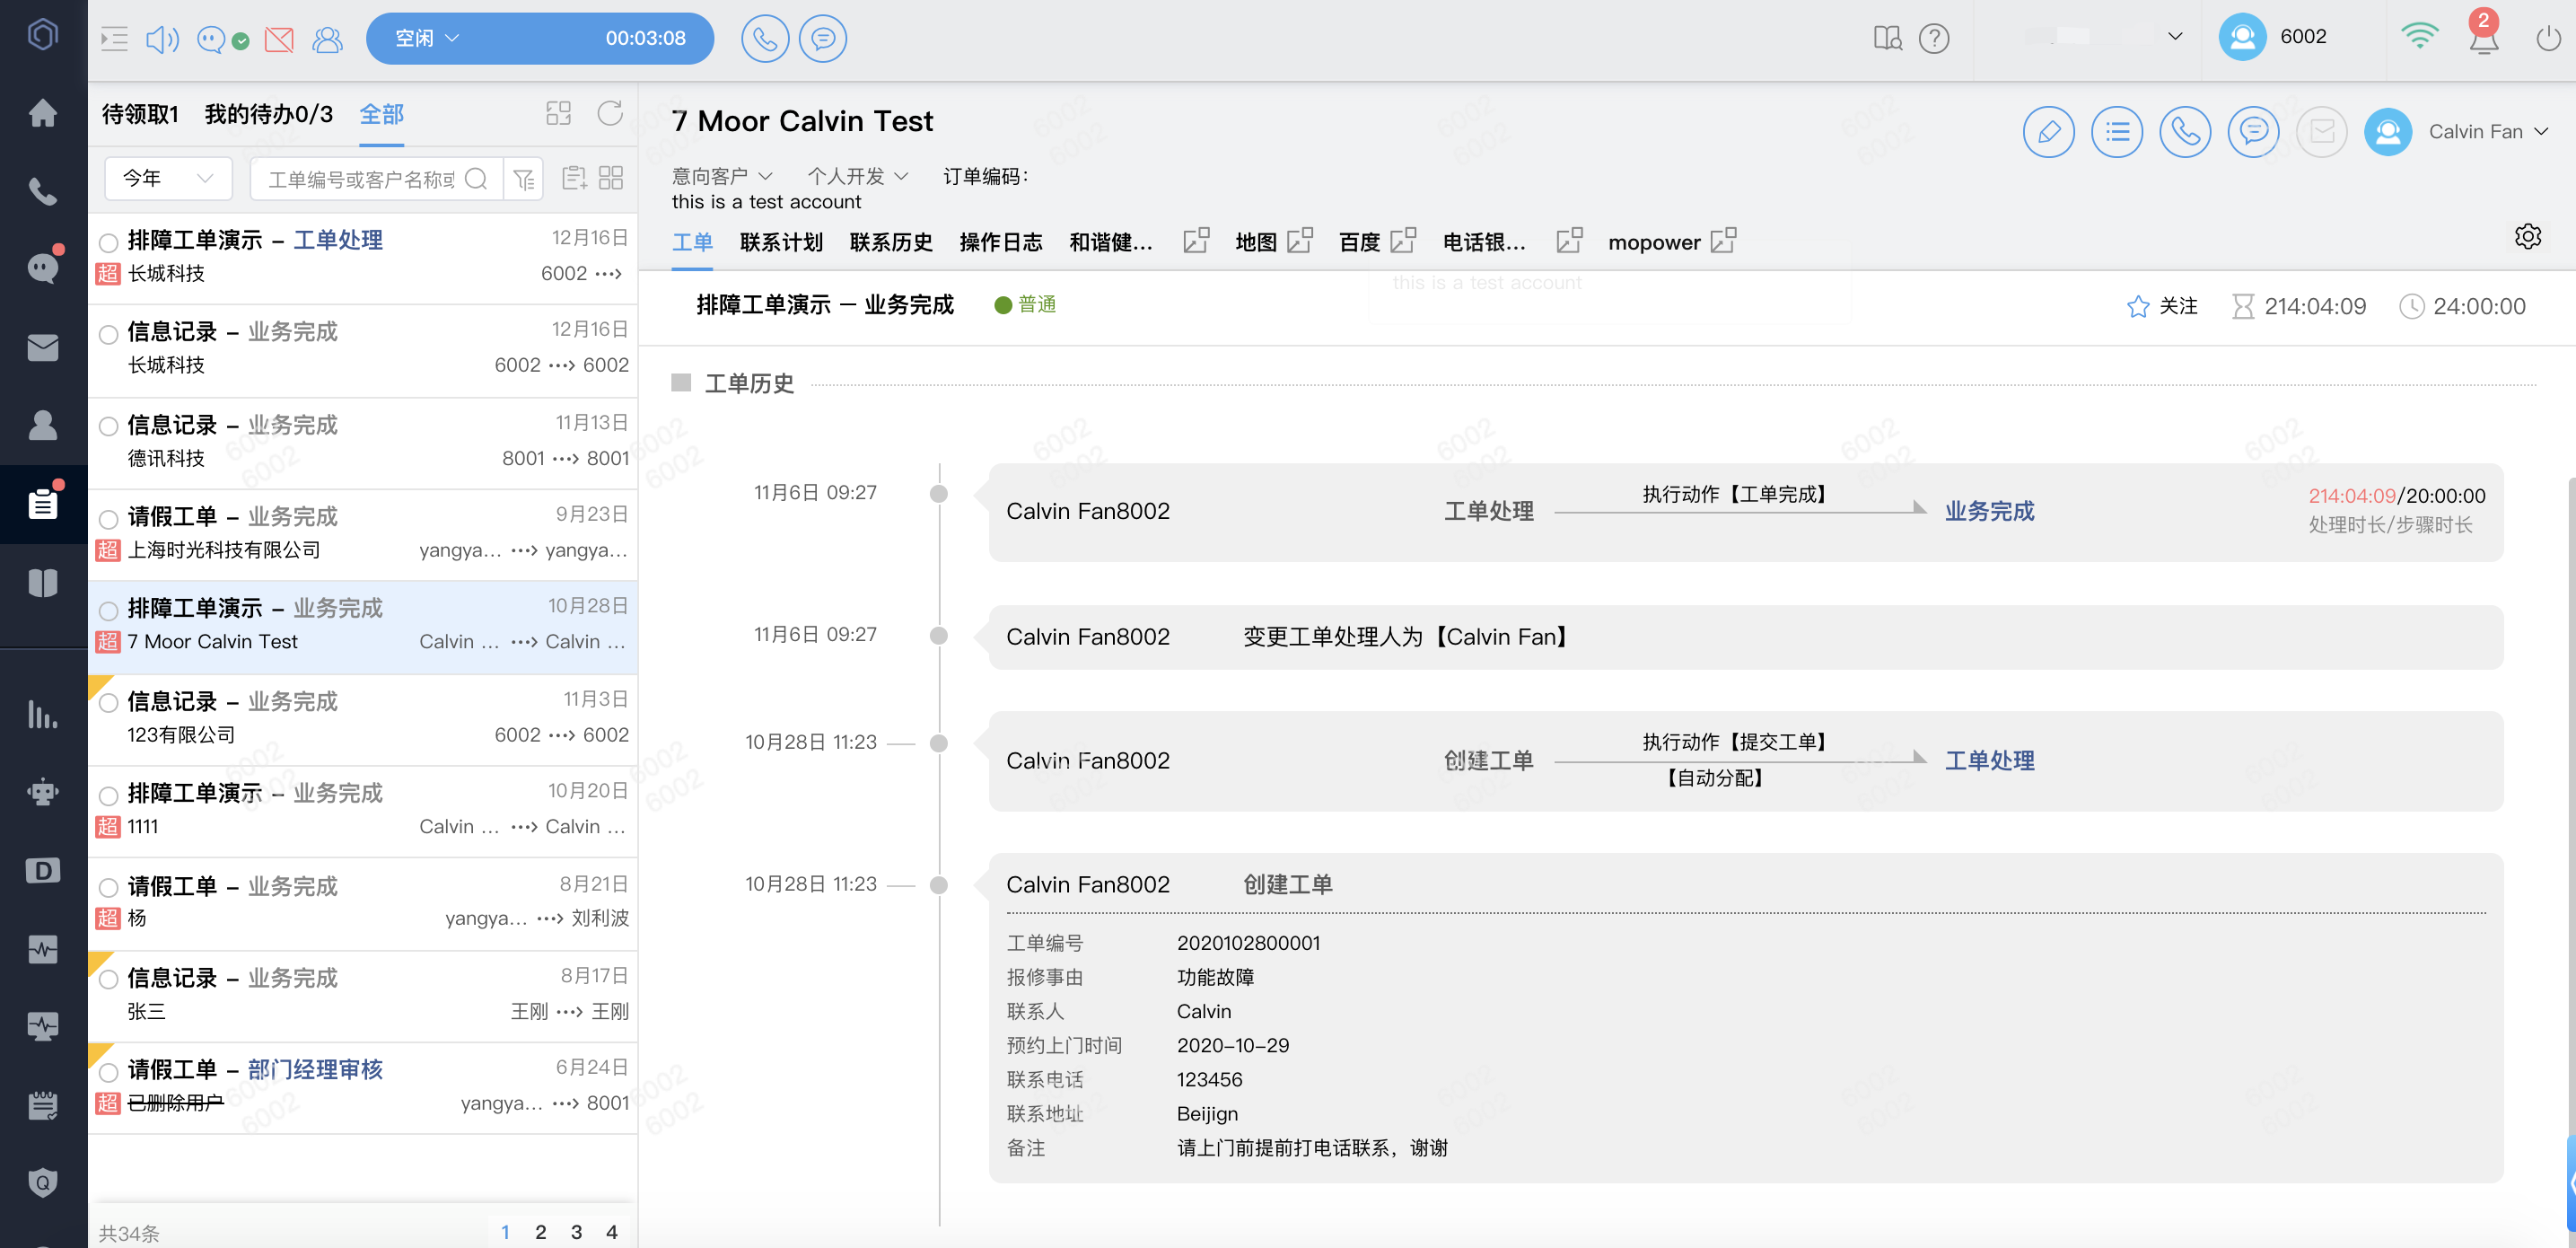Viewport: 2576px width, 1248px height.
Task: Click the star 关注 follow icon
Action: 2138,306
